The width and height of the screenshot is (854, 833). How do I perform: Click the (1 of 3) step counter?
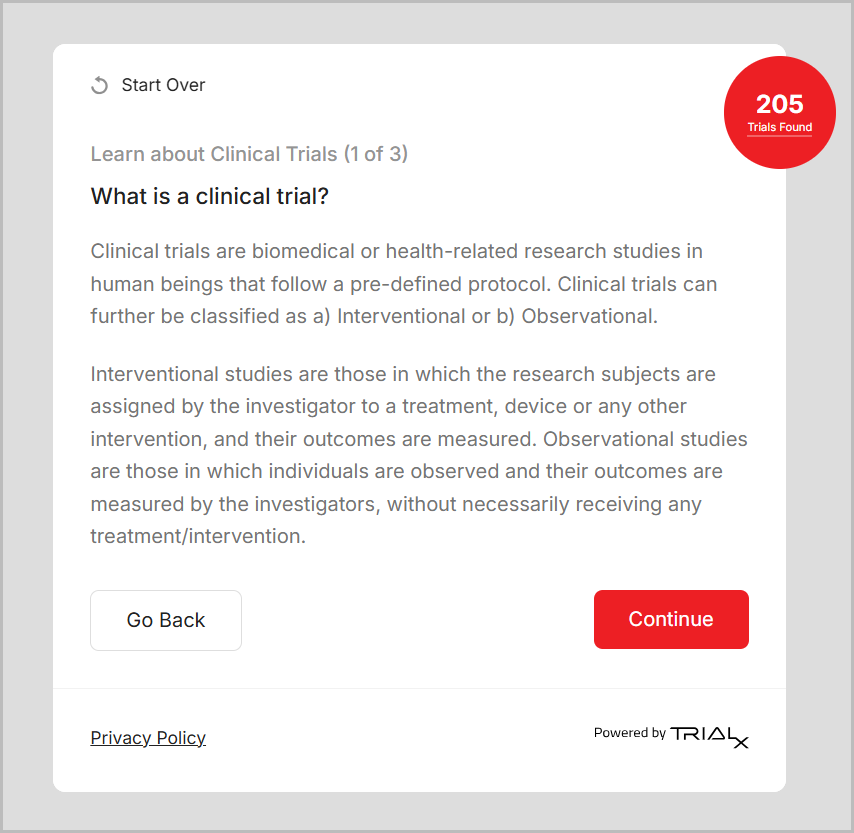375,154
